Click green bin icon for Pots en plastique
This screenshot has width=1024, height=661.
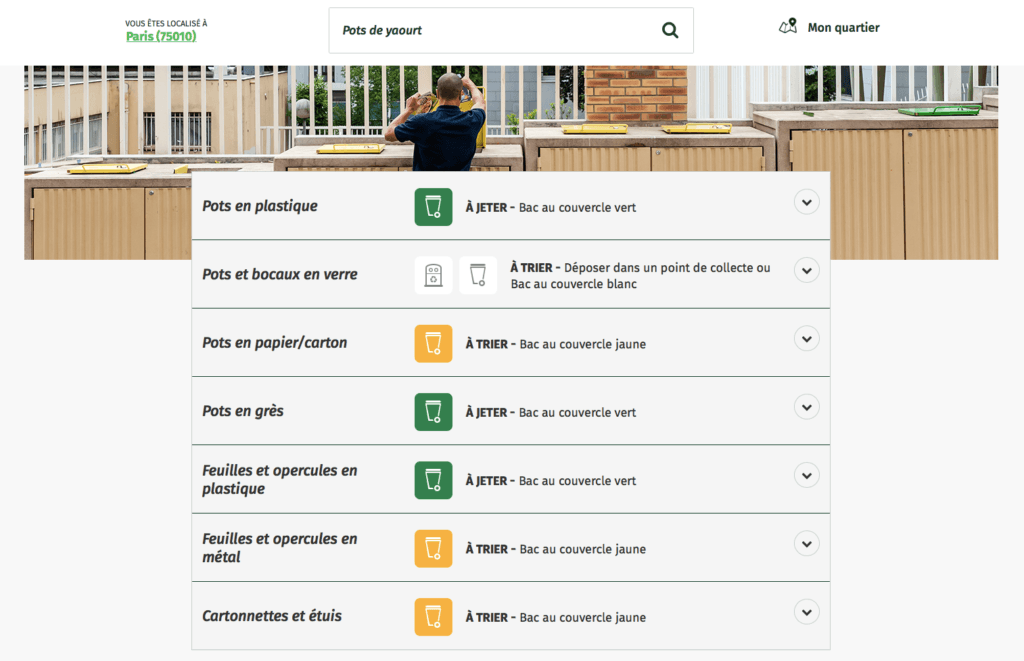click(x=433, y=207)
